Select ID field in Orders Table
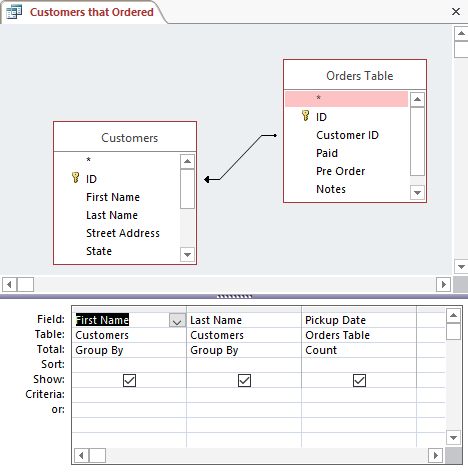Image resolution: width=468 pixels, height=476 pixels. tap(346, 117)
